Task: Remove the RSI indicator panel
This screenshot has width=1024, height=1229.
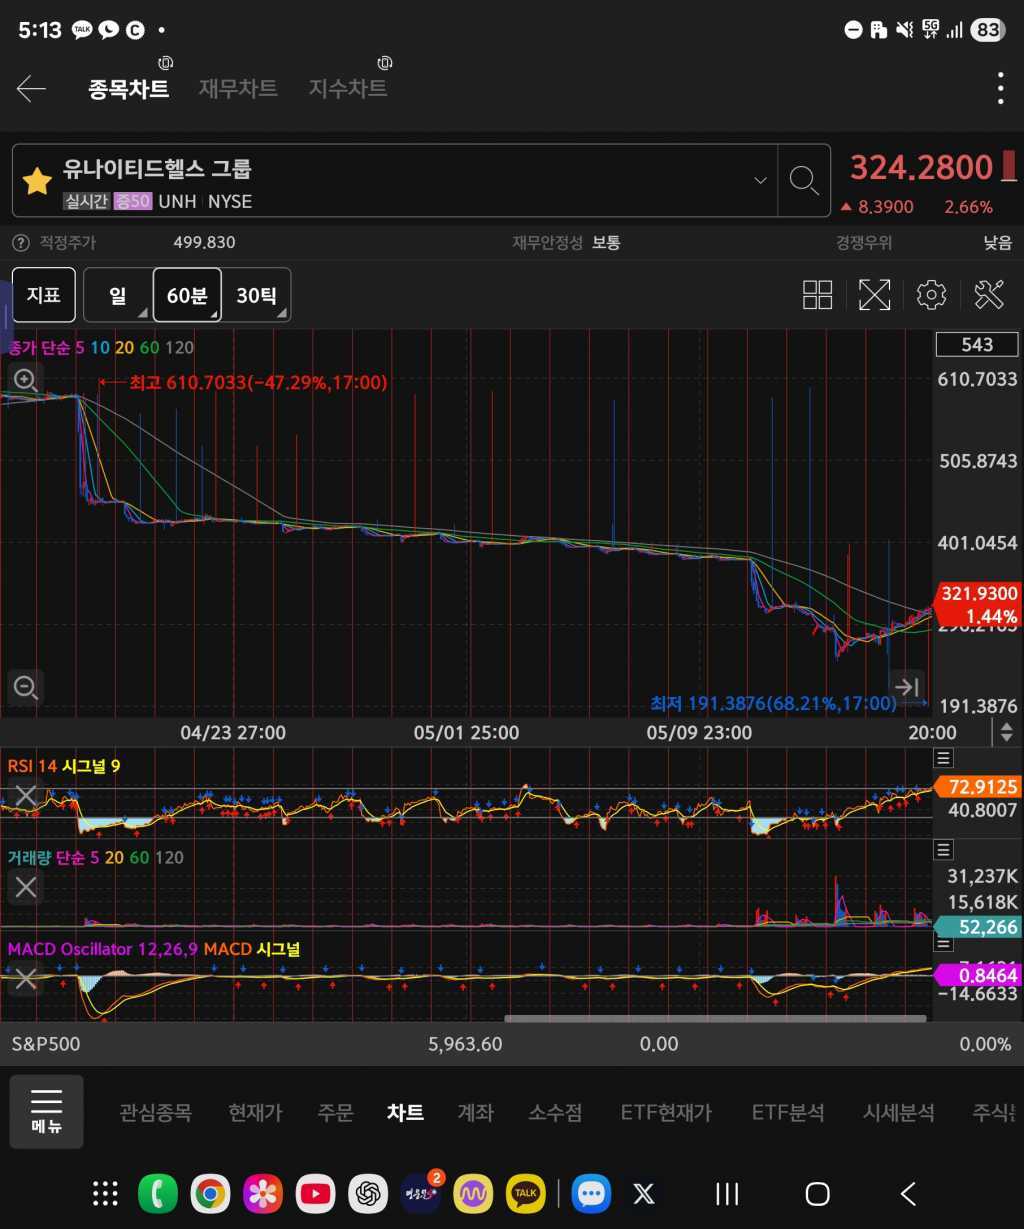Action: 25,796
